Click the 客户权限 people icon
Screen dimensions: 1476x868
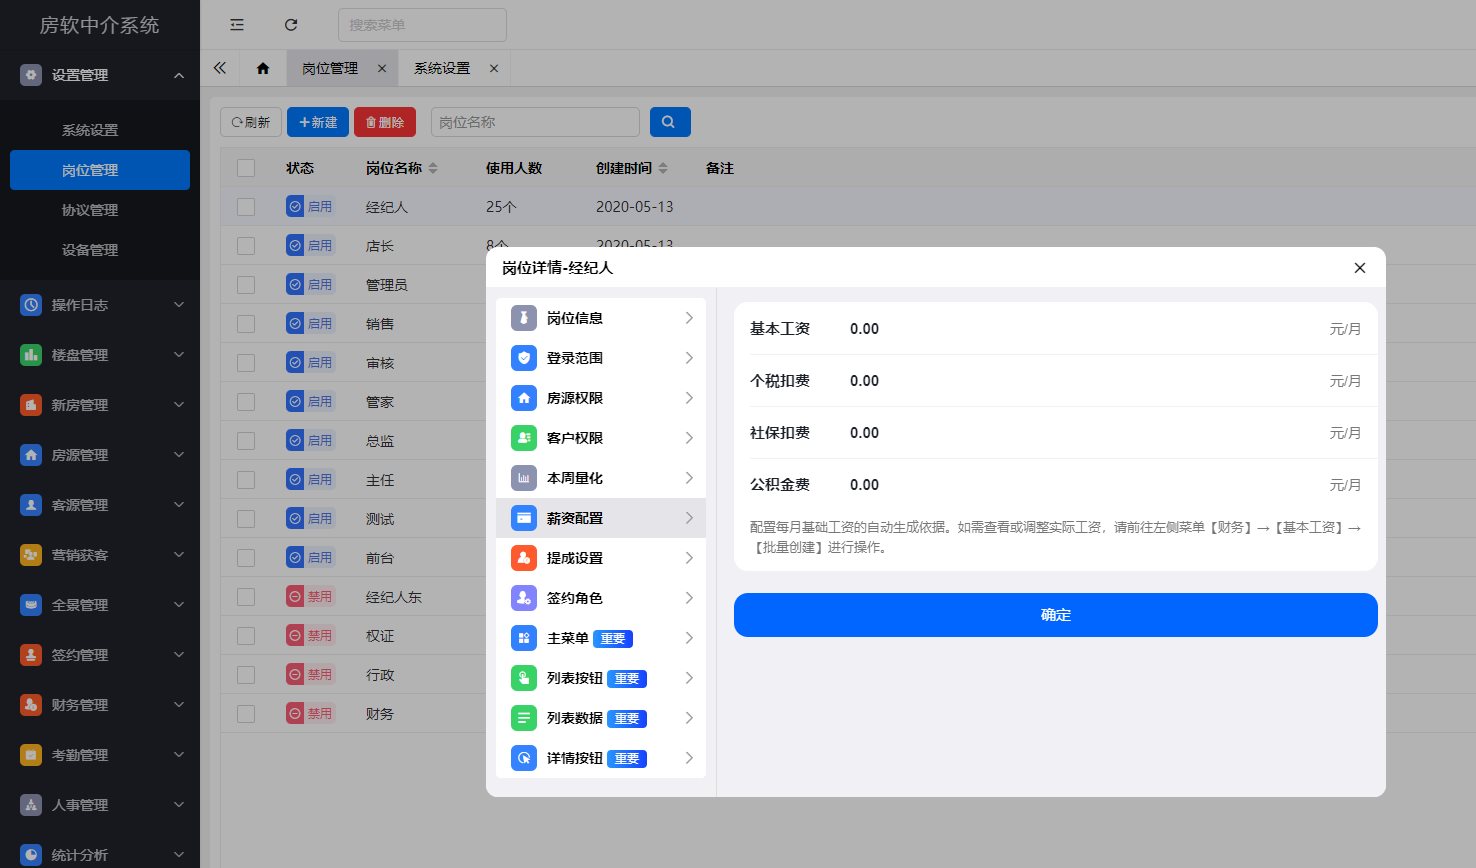pyautogui.click(x=524, y=438)
